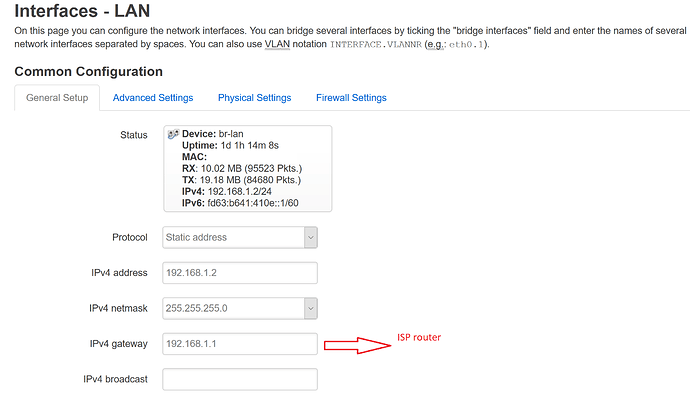Open the IPv4 netmask dropdown arrow
690x394 pixels.
click(311, 308)
